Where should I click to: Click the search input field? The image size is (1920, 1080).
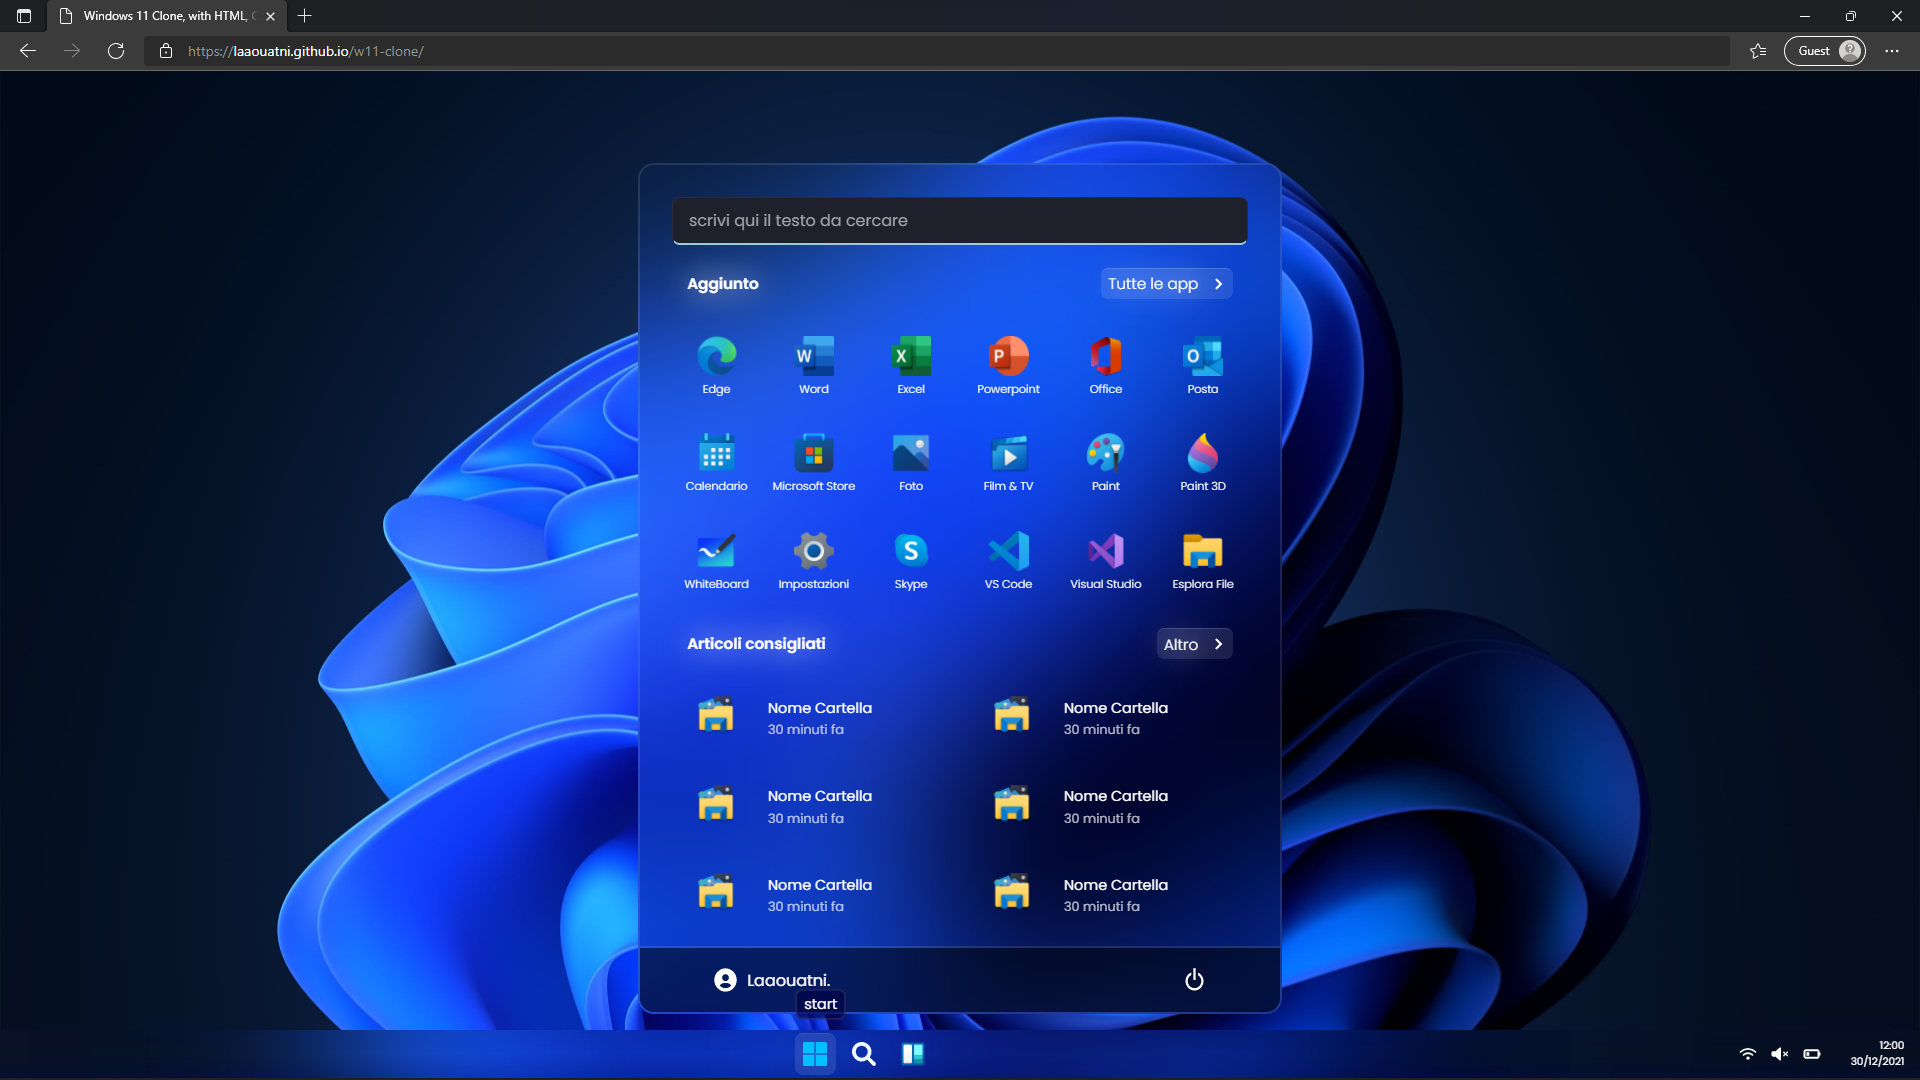click(960, 220)
